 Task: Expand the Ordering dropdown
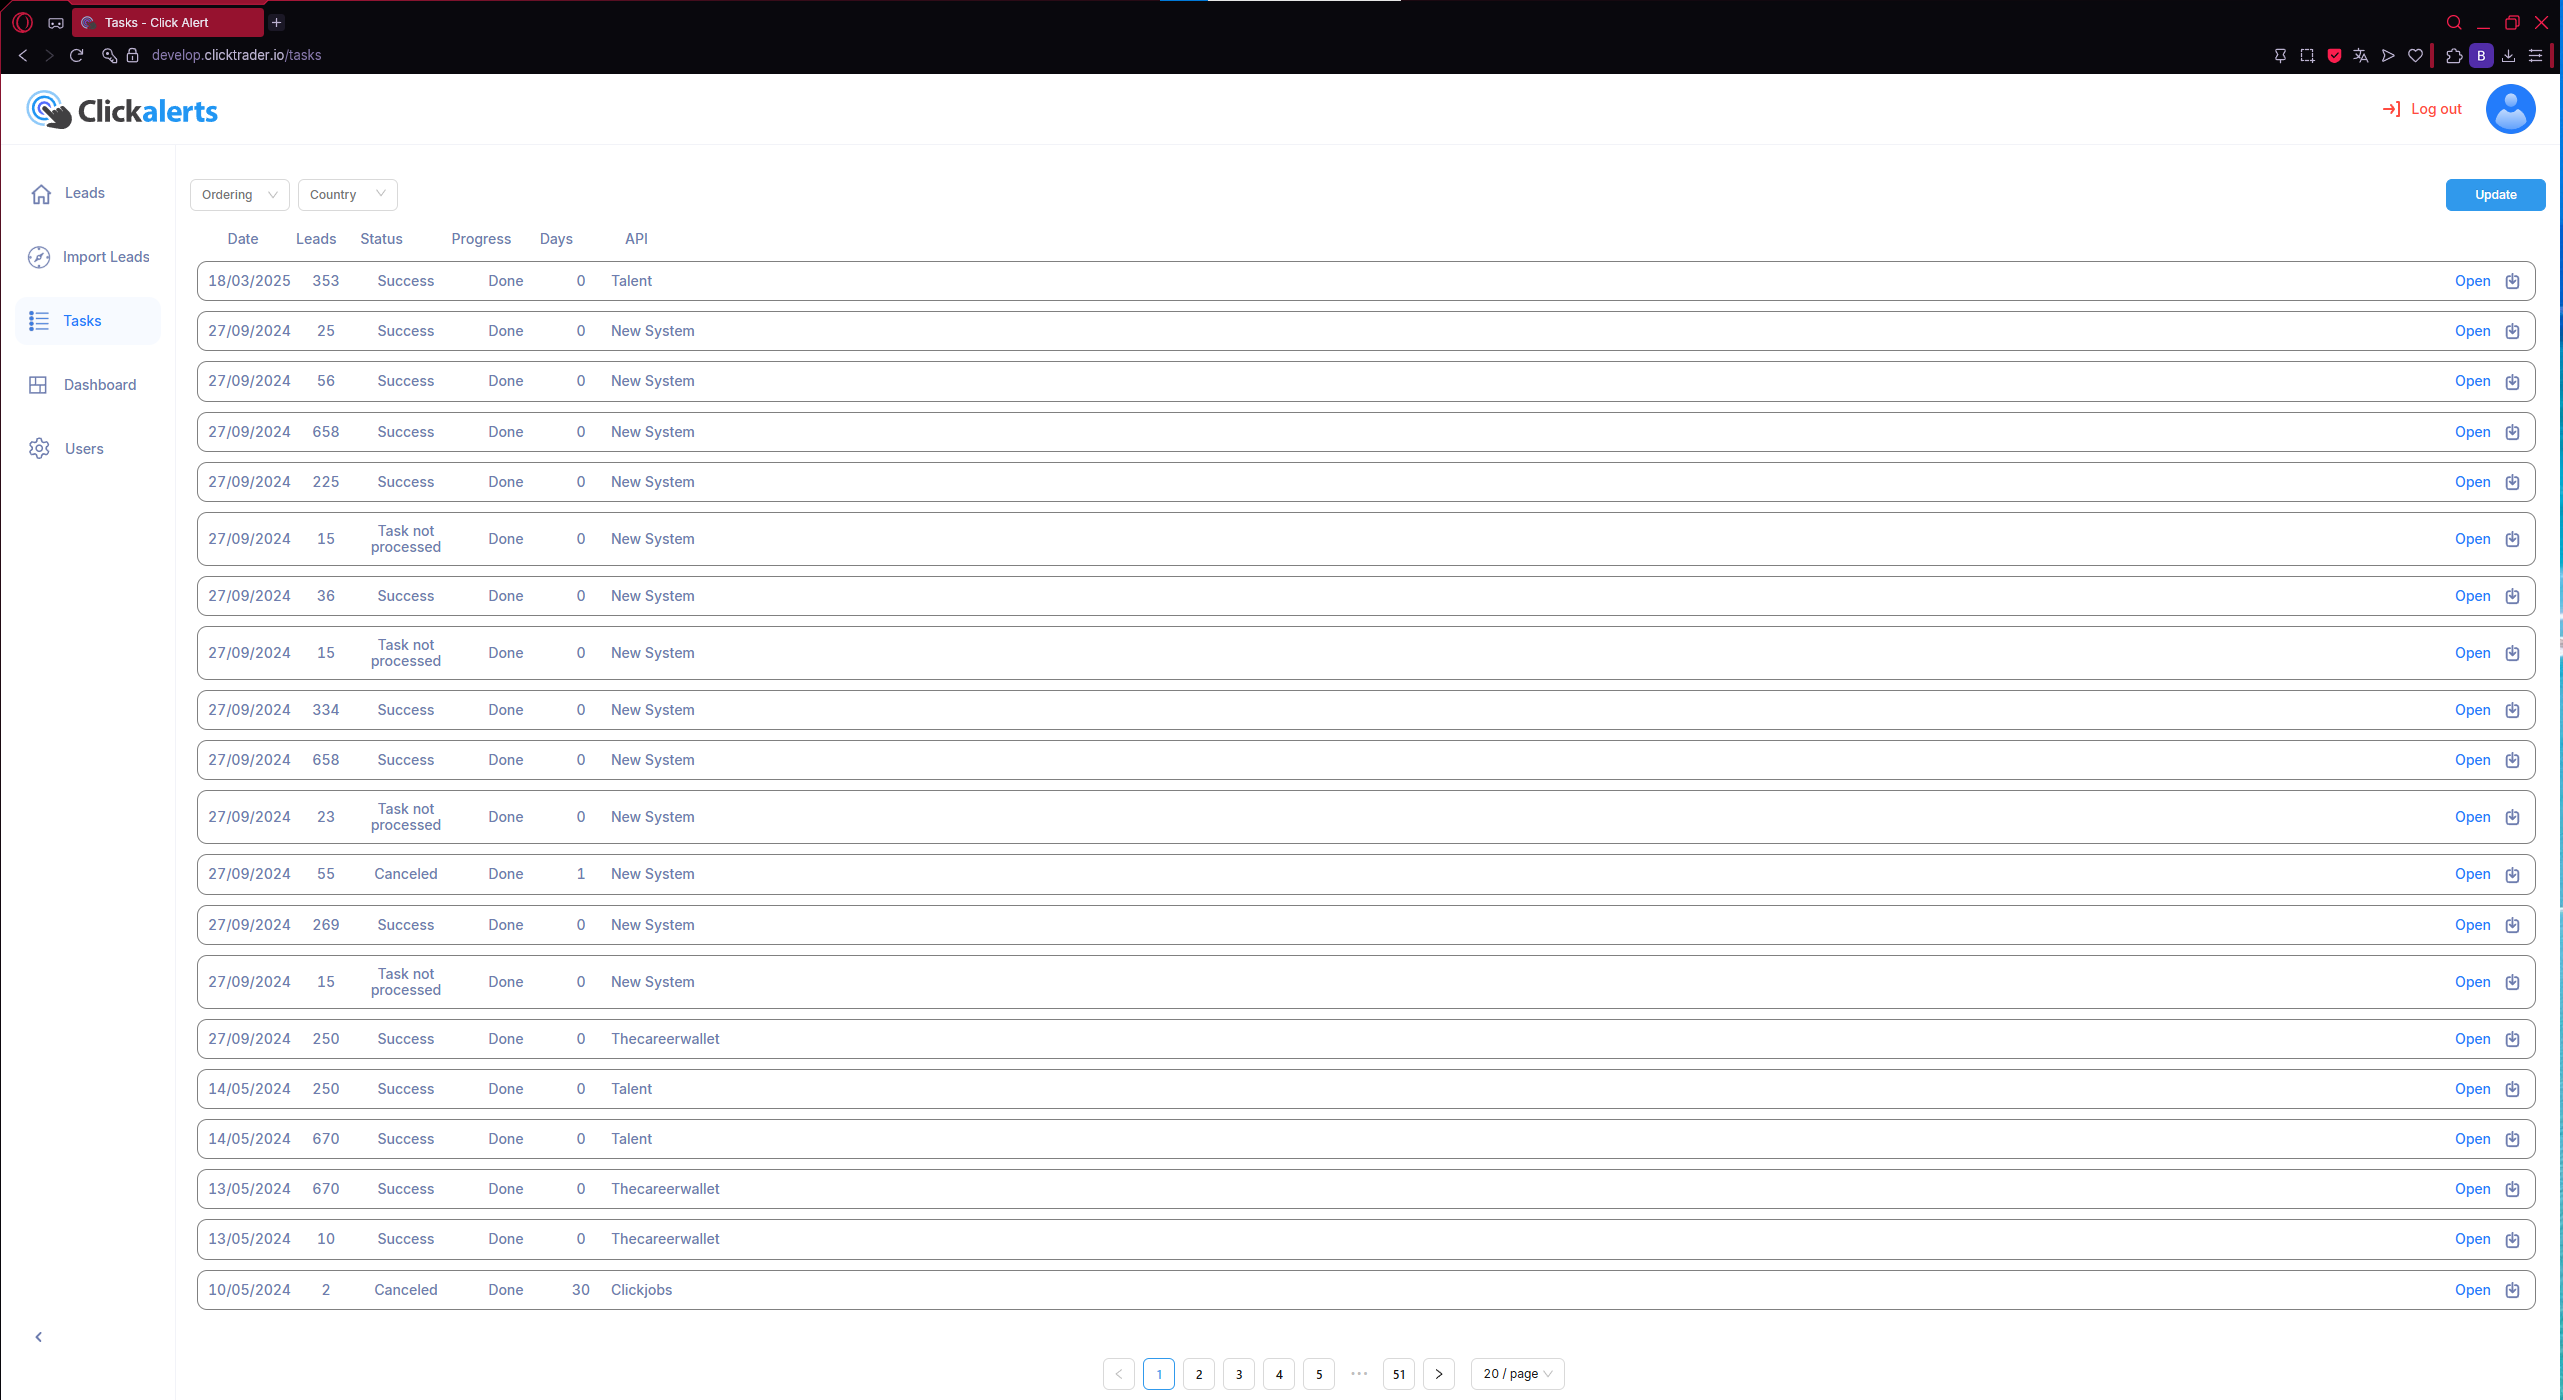click(239, 195)
